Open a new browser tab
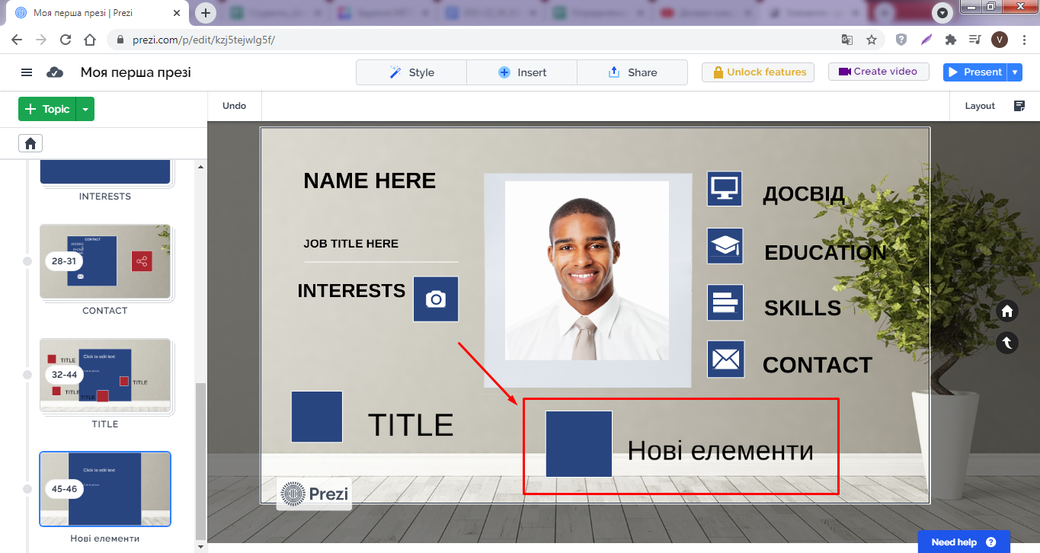 206,13
